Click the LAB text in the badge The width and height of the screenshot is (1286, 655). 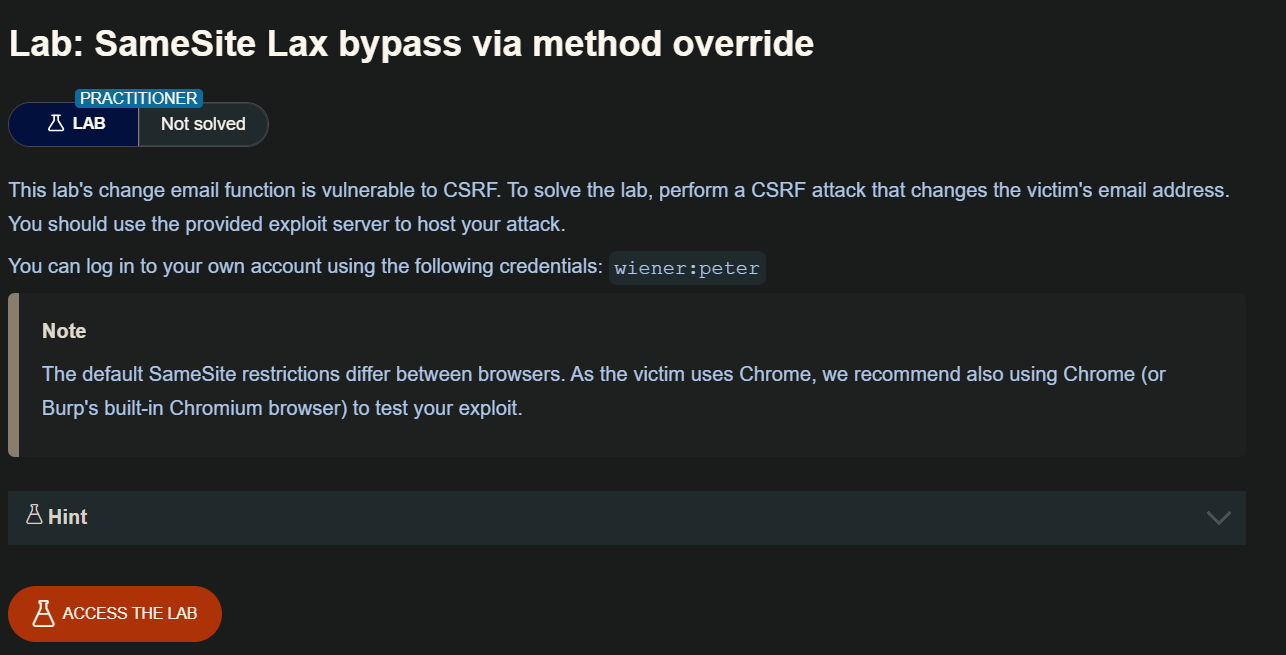click(x=89, y=124)
